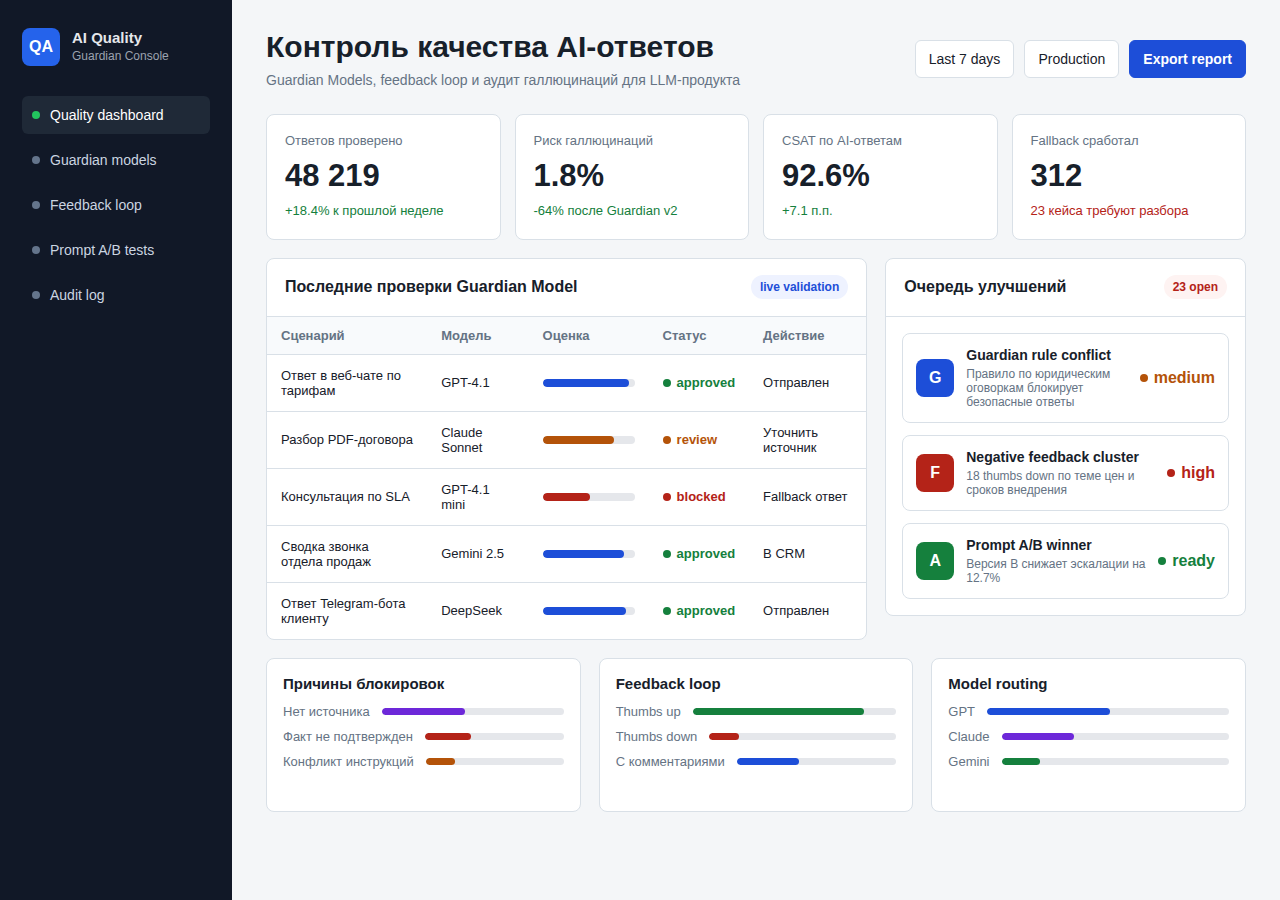Click the review status in PDF row
The height and width of the screenshot is (900, 1280).
pyautogui.click(x=690, y=440)
